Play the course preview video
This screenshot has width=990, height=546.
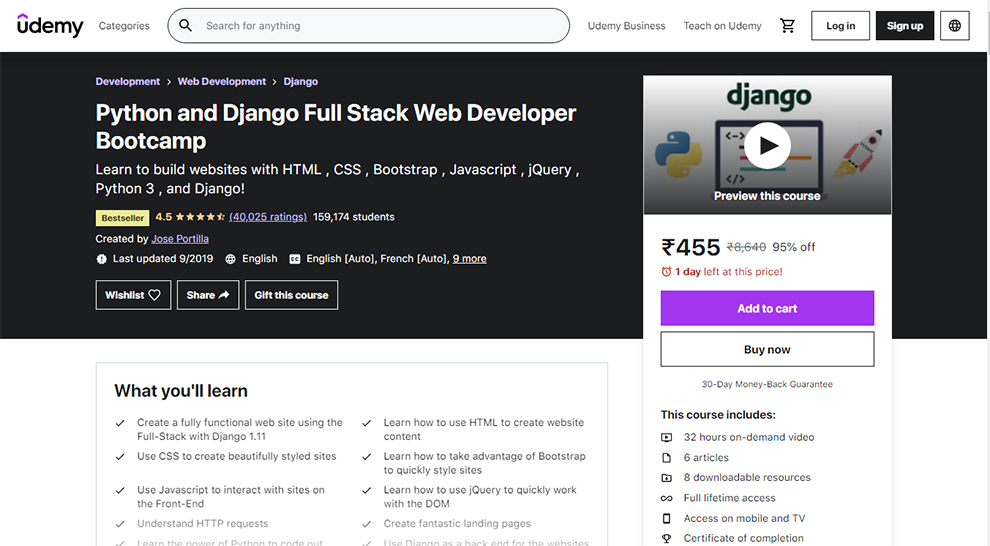pos(767,146)
